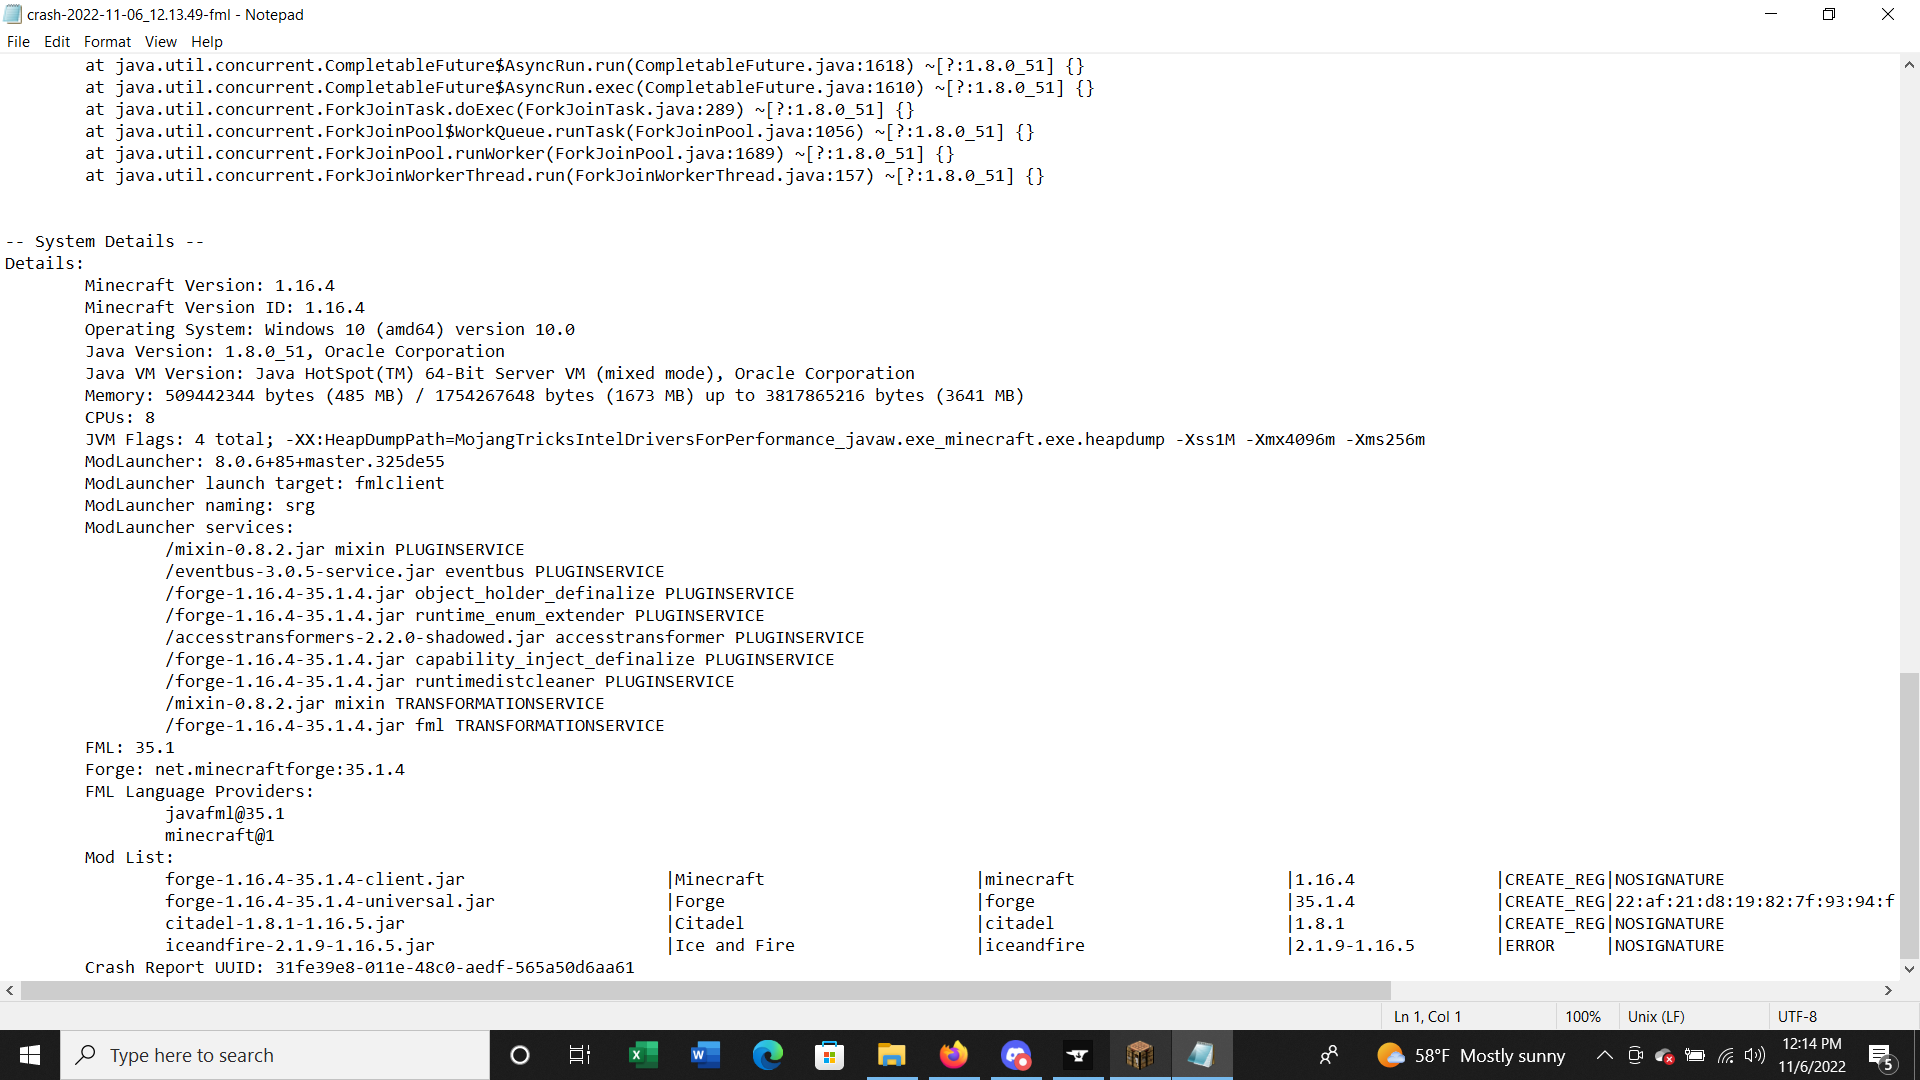This screenshot has height=1080, width=1920.
Task: Expand the hidden icons chevron in the tray
Action: pos(1604,1055)
